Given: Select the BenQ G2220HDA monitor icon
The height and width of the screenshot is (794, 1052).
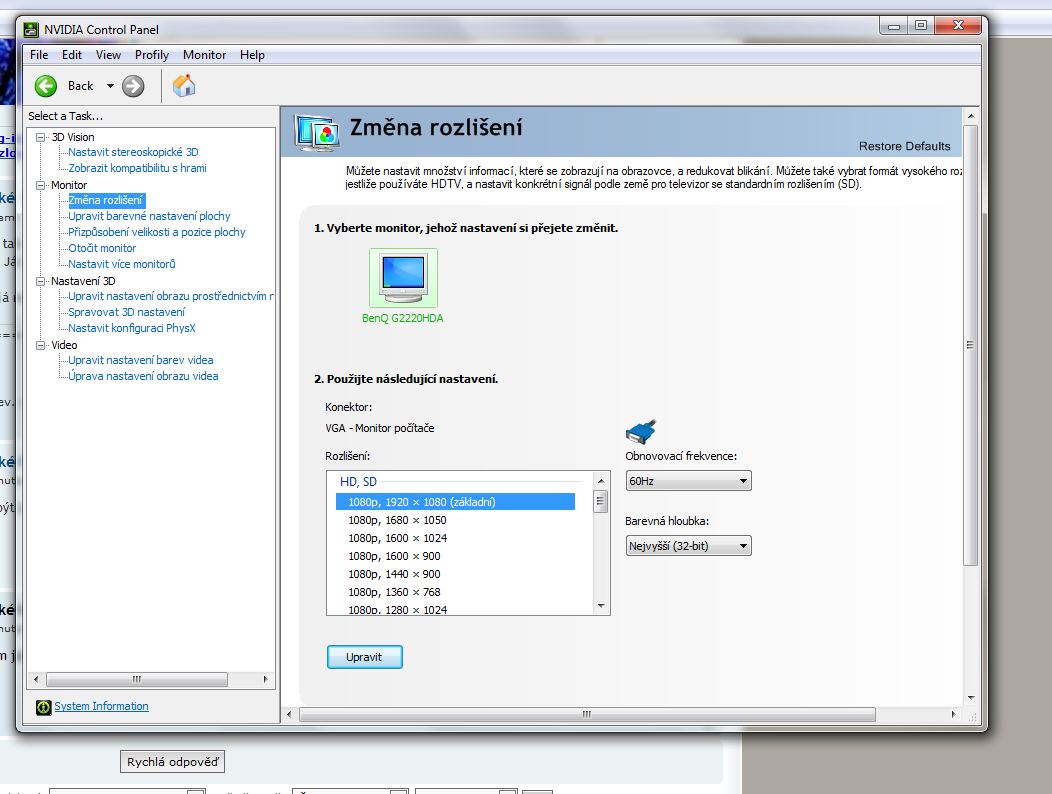Looking at the screenshot, I should (403, 278).
